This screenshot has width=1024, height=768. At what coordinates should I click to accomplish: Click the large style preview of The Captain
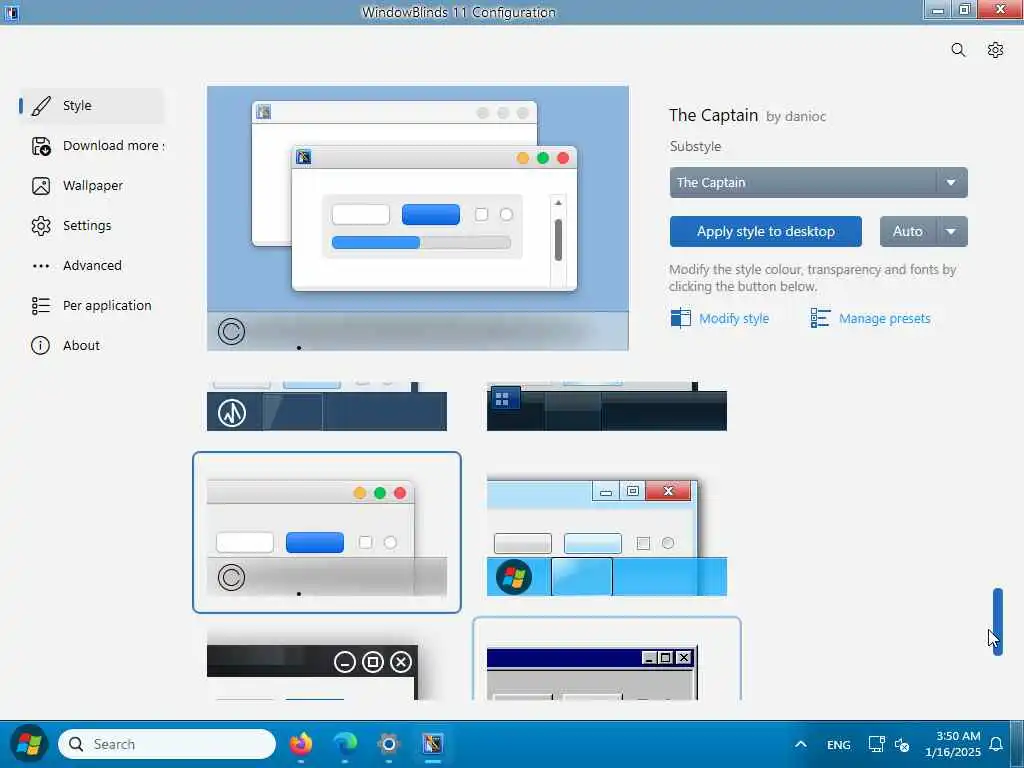(418, 218)
